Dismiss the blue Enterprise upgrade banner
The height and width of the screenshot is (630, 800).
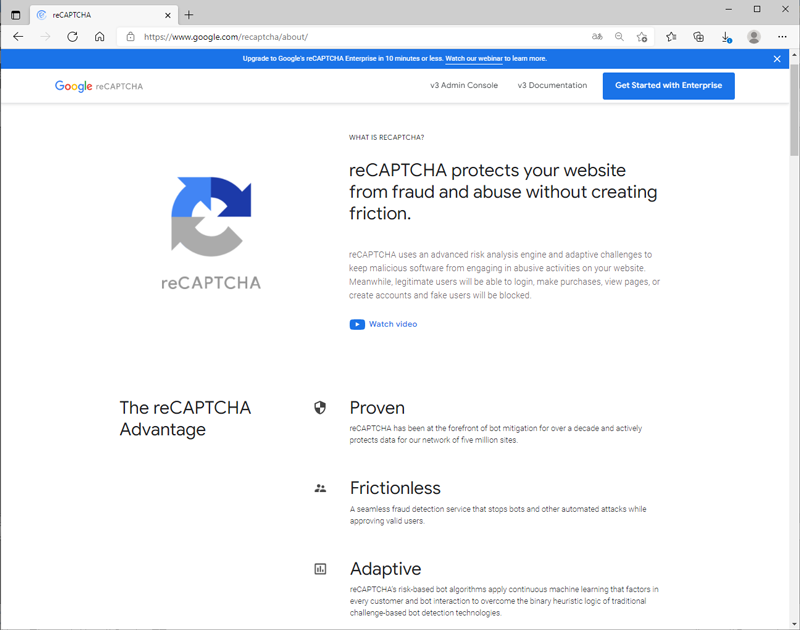coord(777,59)
